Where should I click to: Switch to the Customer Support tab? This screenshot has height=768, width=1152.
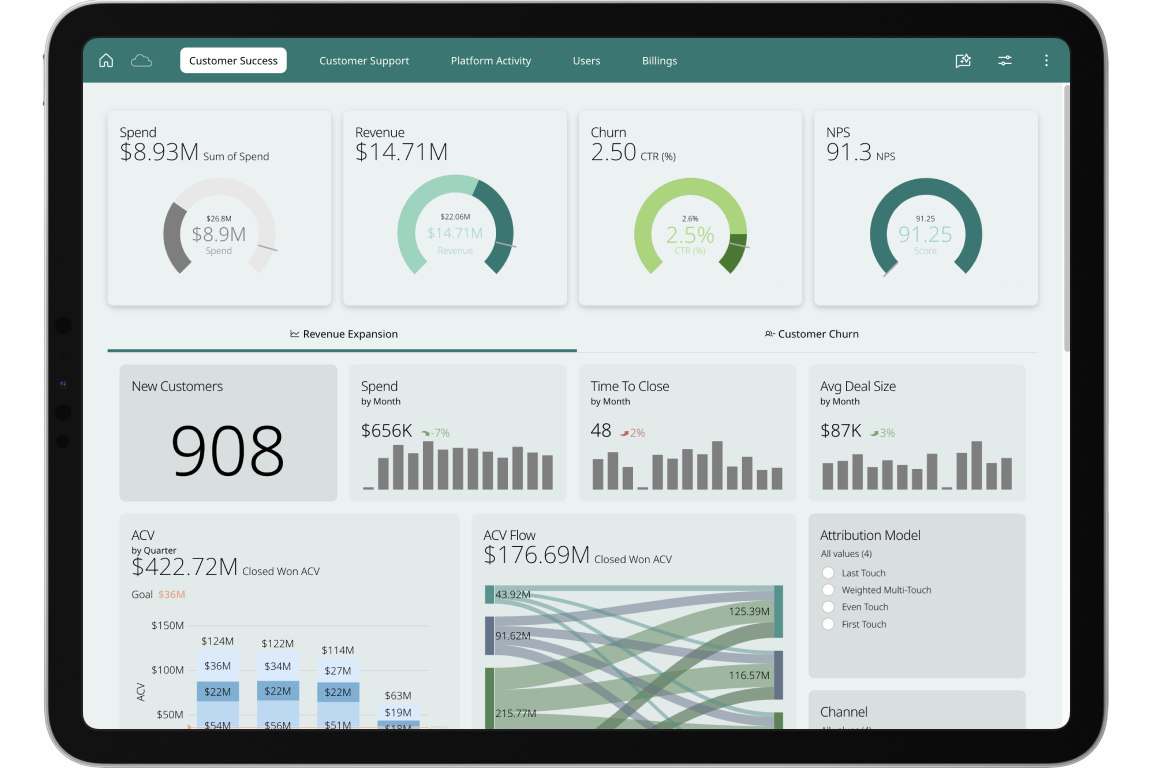(364, 60)
